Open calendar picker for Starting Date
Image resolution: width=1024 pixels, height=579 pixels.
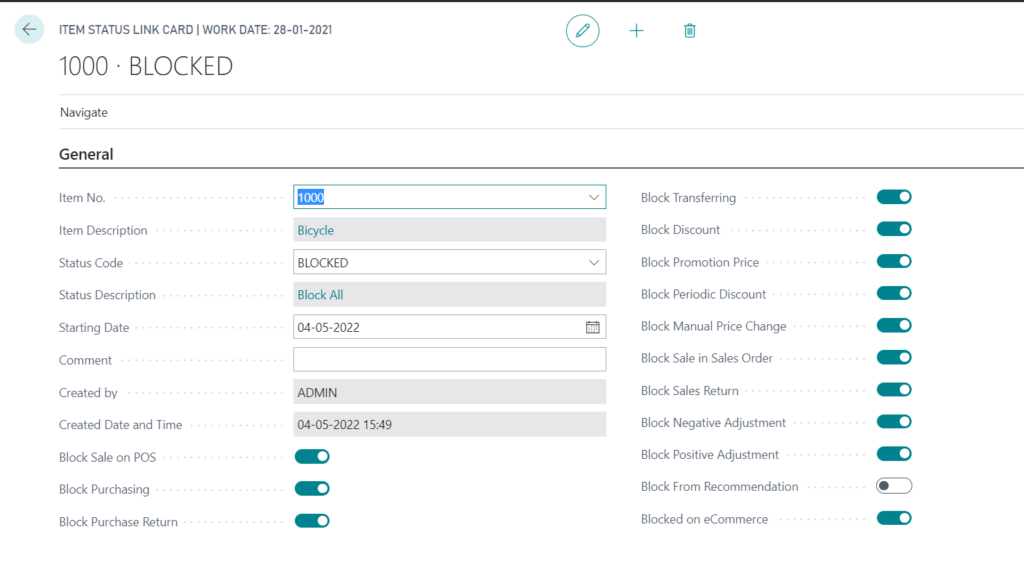[592, 327]
